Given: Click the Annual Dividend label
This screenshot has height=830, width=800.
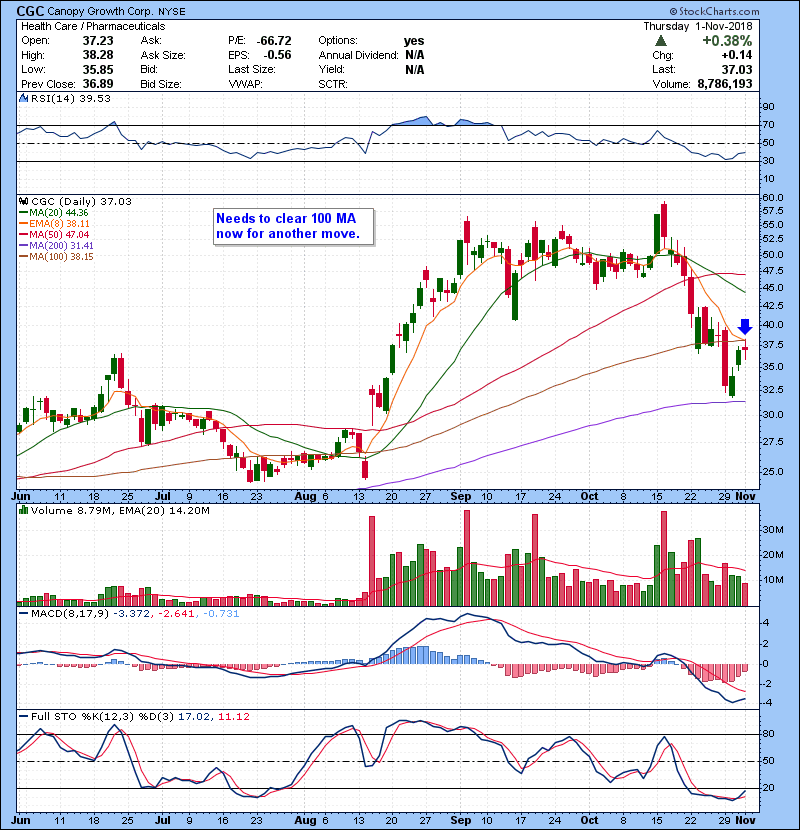Looking at the screenshot, I should click(x=358, y=55).
